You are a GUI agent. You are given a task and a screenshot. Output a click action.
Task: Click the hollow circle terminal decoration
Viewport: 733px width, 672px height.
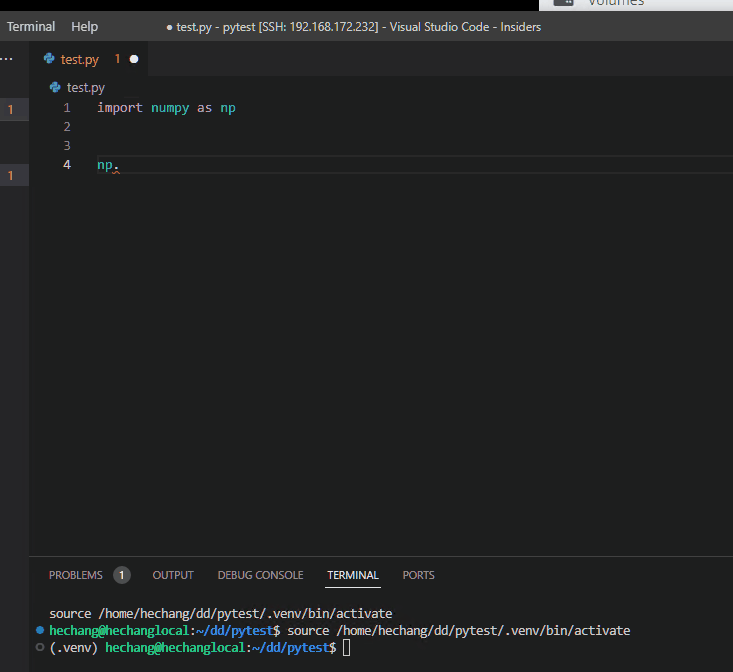click(x=40, y=647)
